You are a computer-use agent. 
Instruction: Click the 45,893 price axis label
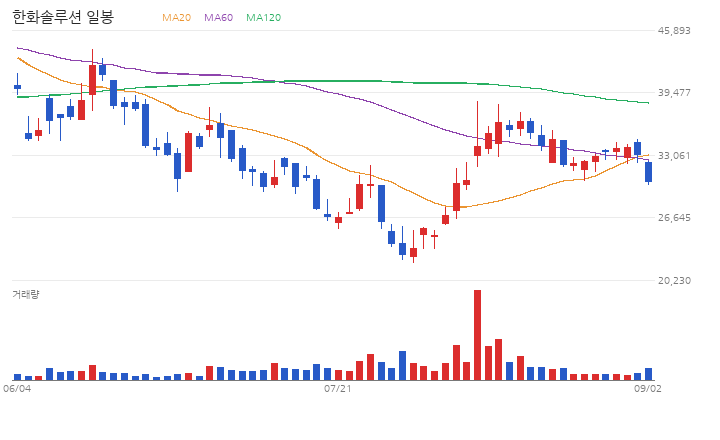pos(674,31)
